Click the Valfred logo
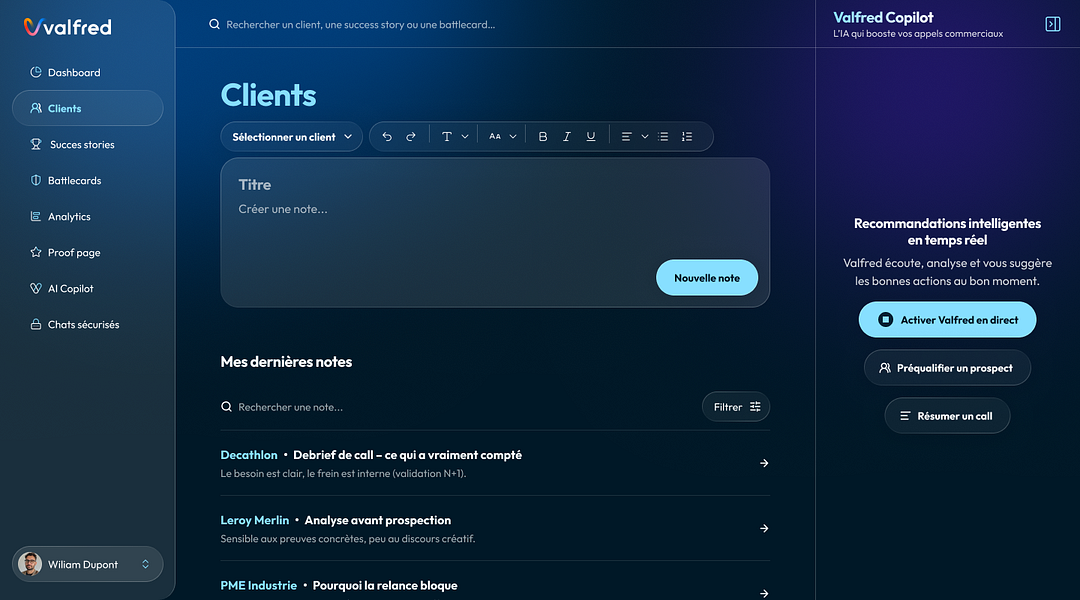The height and width of the screenshot is (600, 1080). tap(67, 27)
